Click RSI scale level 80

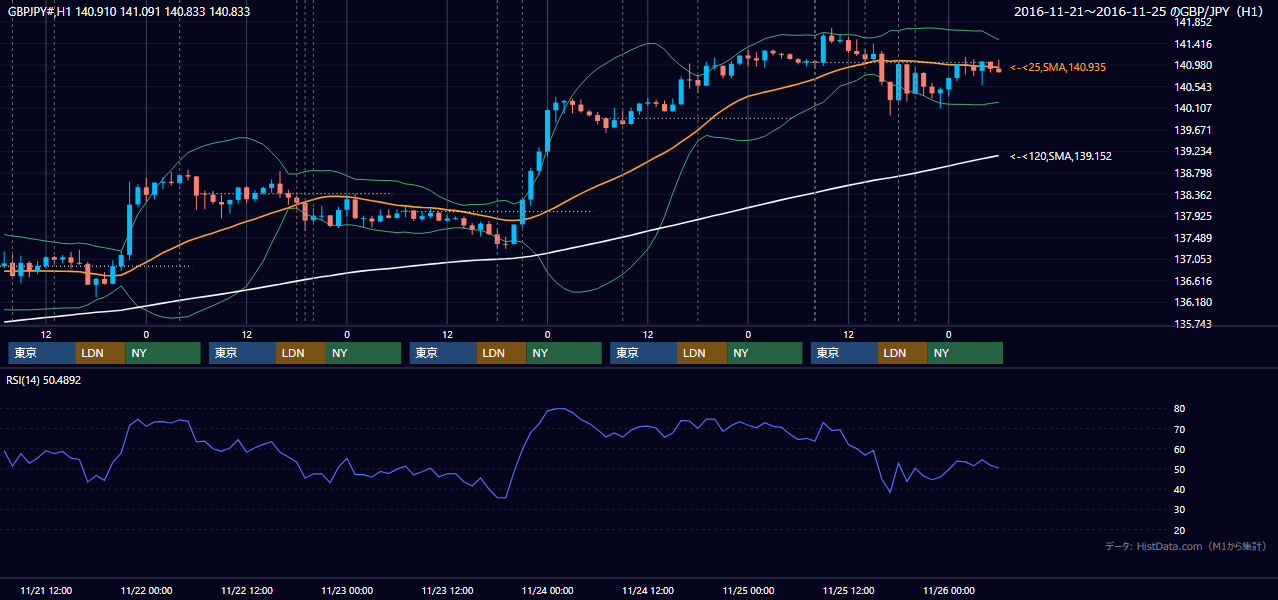[x=1180, y=409]
